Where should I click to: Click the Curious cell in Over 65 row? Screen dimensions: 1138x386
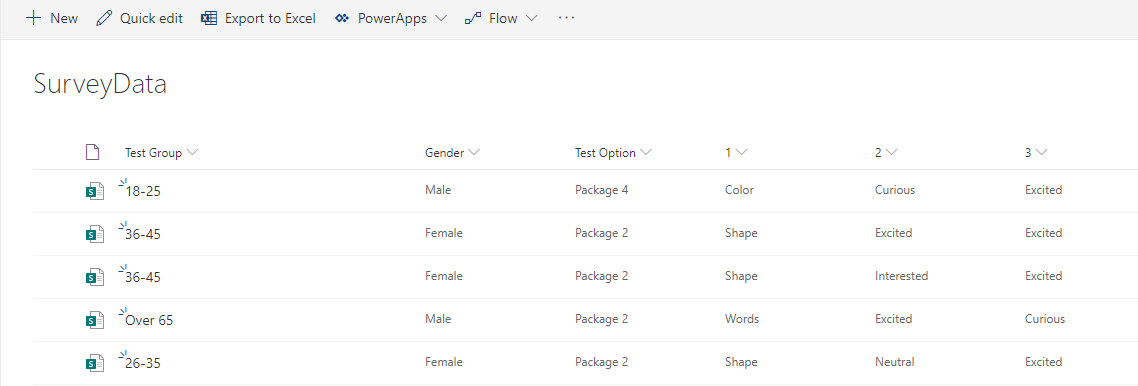[x=1045, y=319]
